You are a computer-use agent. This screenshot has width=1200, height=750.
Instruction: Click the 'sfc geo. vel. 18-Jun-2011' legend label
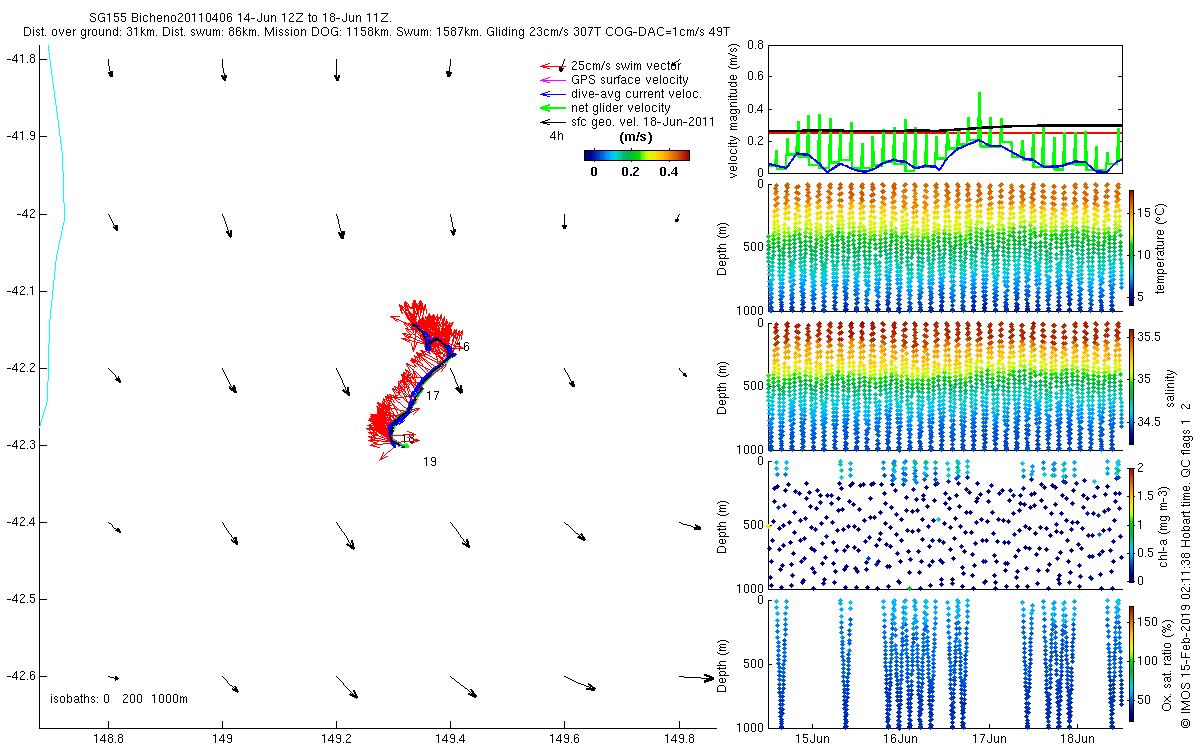642,121
